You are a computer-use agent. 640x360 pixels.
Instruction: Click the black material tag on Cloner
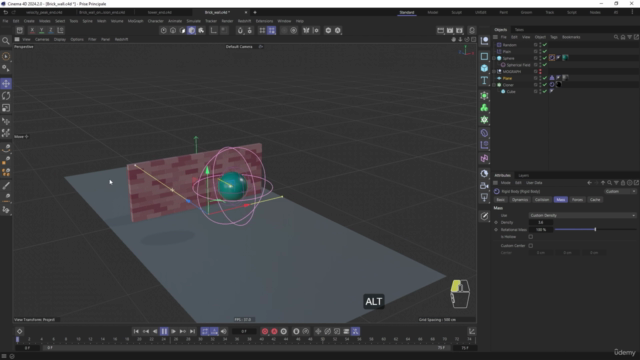coord(558,84)
